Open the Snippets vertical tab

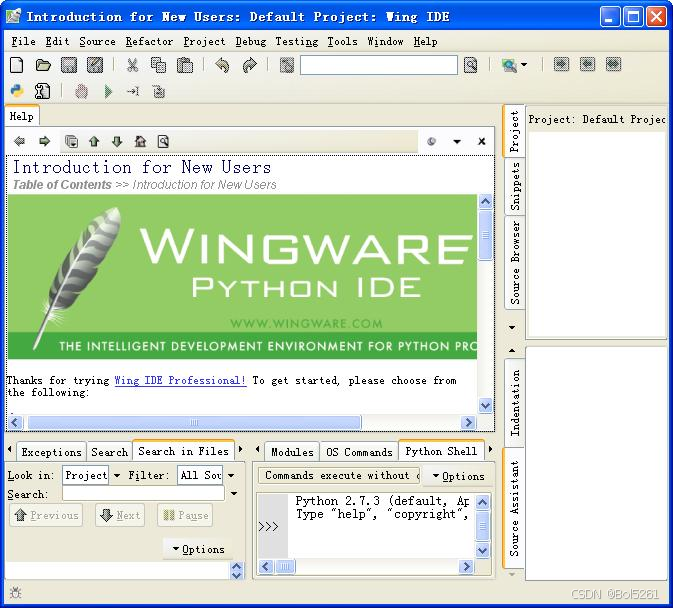515,187
